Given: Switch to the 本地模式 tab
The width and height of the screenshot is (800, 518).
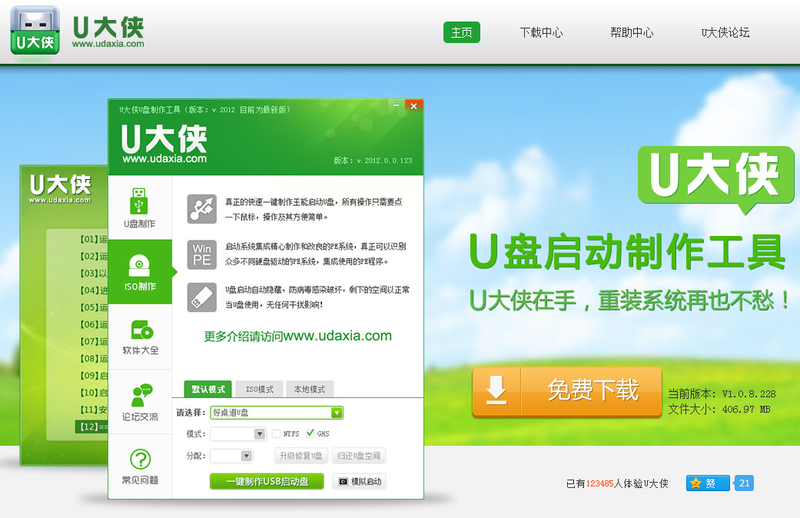Looking at the screenshot, I should (310, 389).
